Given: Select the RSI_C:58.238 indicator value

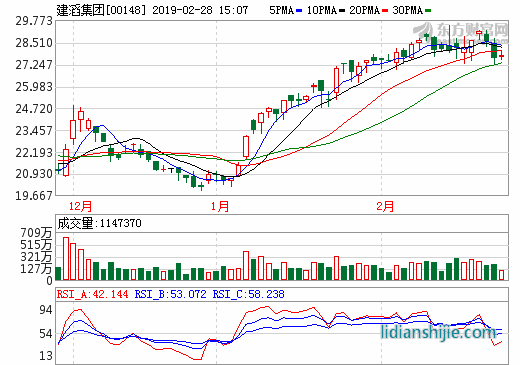Looking at the screenshot, I should tap(249, 294).
